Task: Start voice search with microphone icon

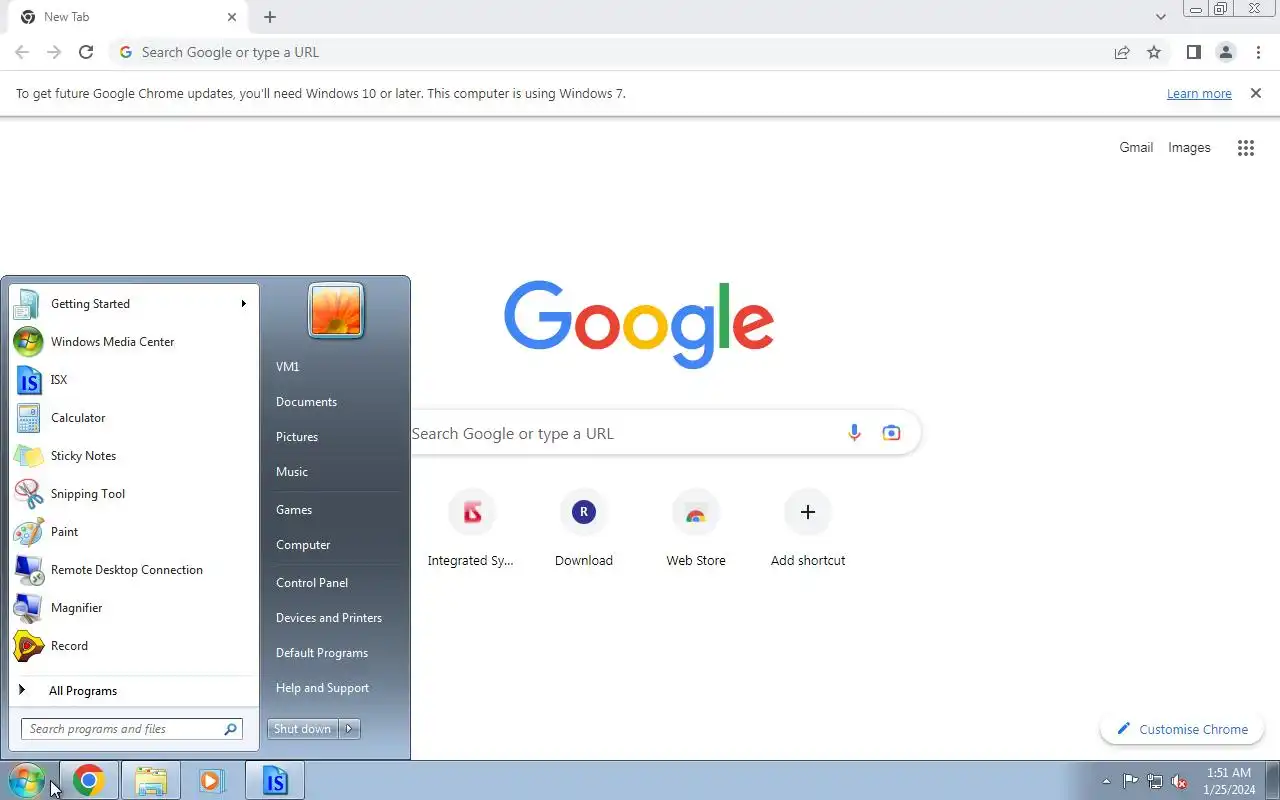Action: point(854,433)
